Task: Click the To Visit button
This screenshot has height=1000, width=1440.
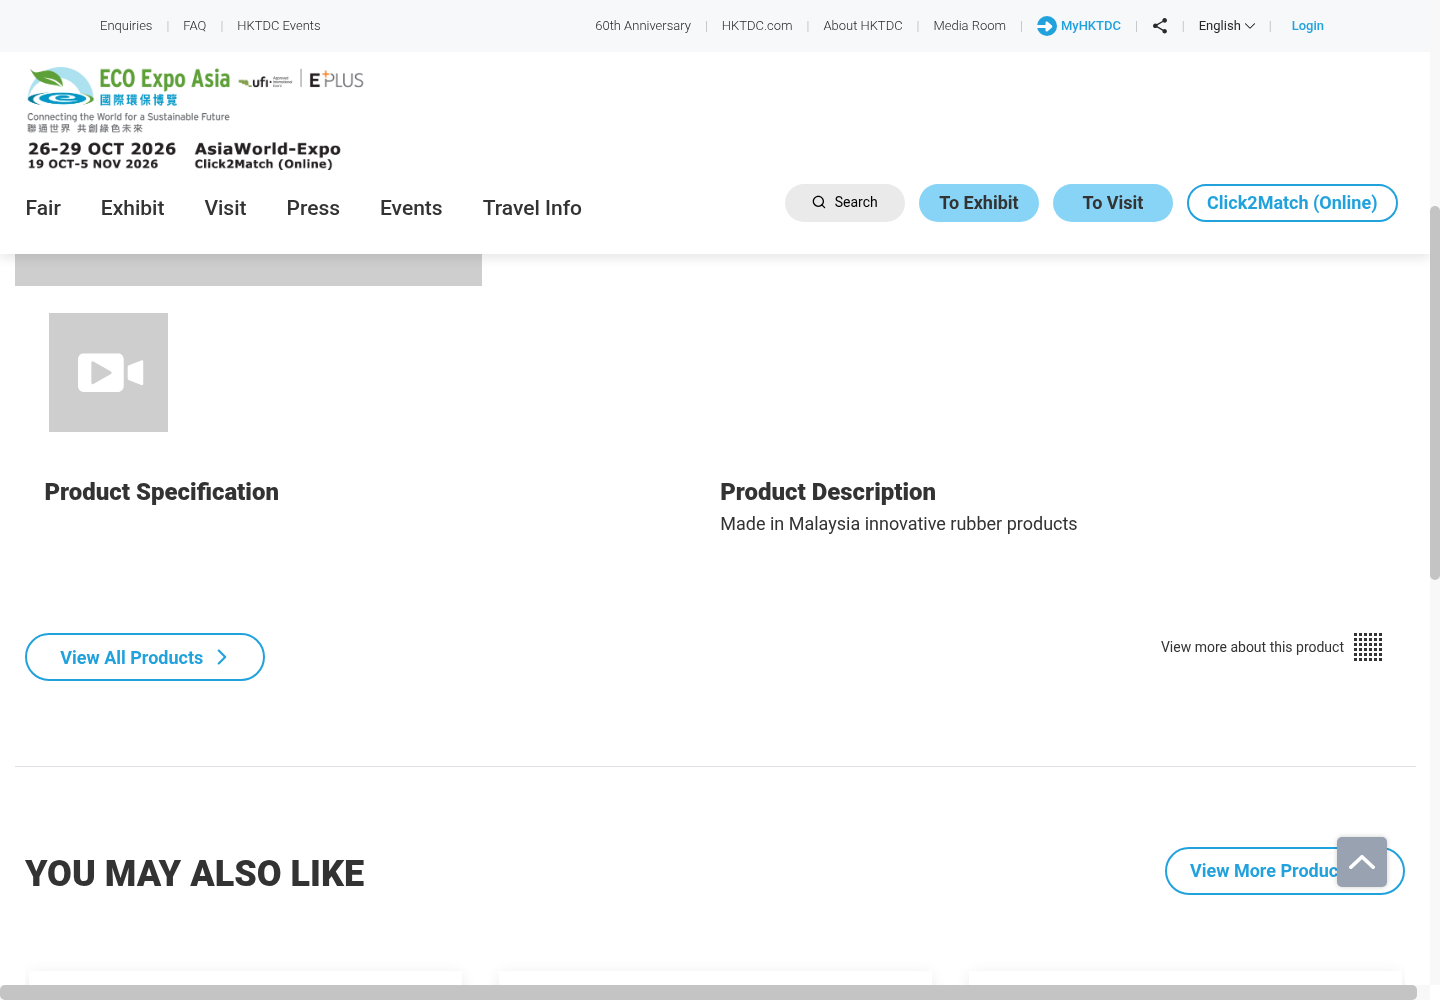Action: pos(1113,203)
